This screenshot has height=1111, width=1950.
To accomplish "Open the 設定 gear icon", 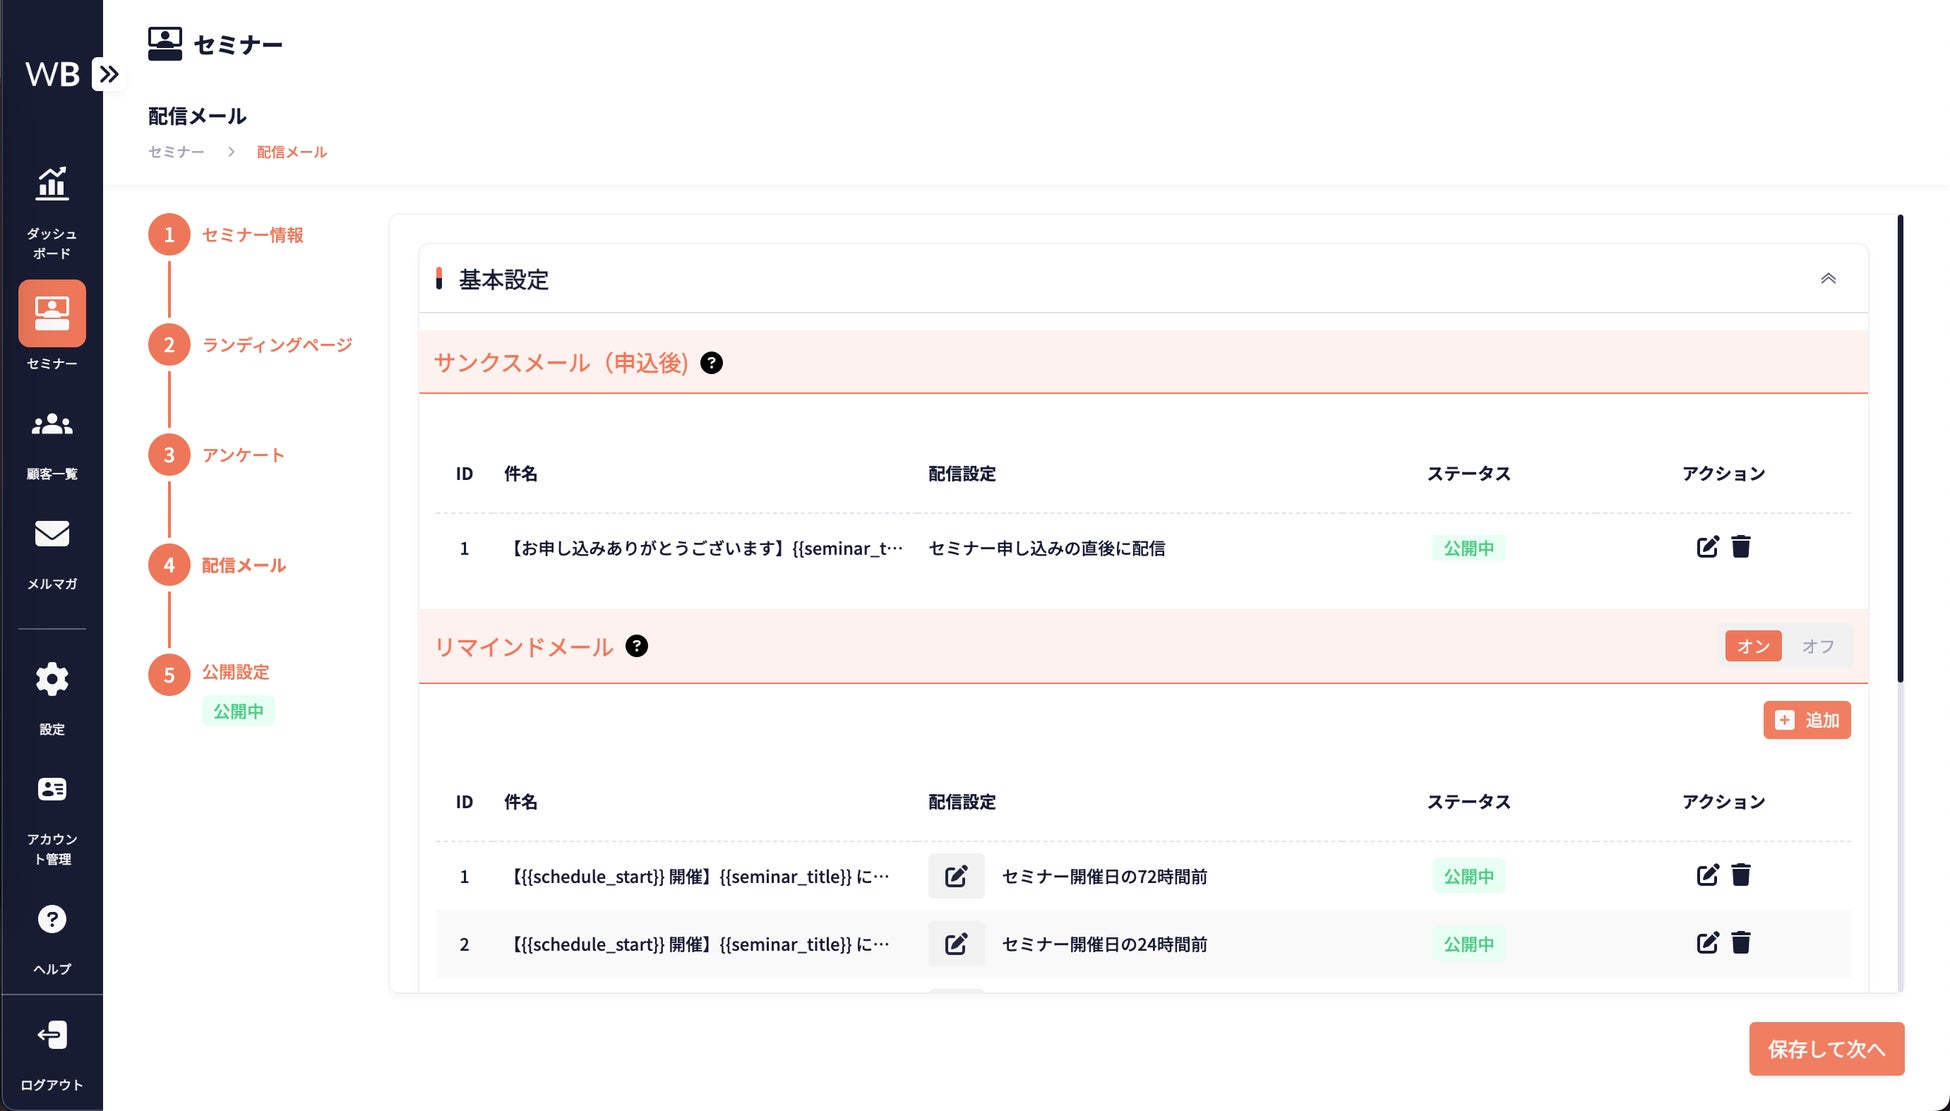I will coord(52,680).
